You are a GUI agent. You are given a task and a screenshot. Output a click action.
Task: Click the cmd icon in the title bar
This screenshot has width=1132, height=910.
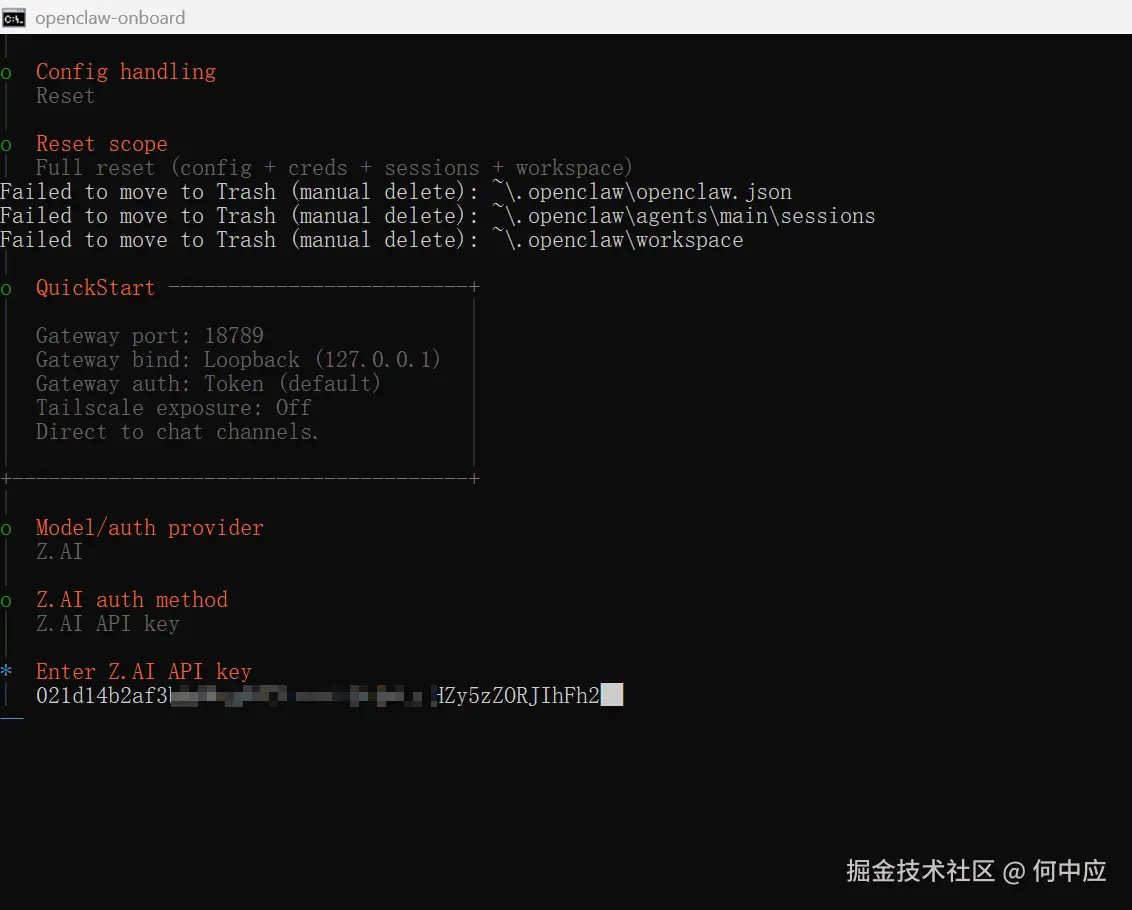tap(13, 17)
